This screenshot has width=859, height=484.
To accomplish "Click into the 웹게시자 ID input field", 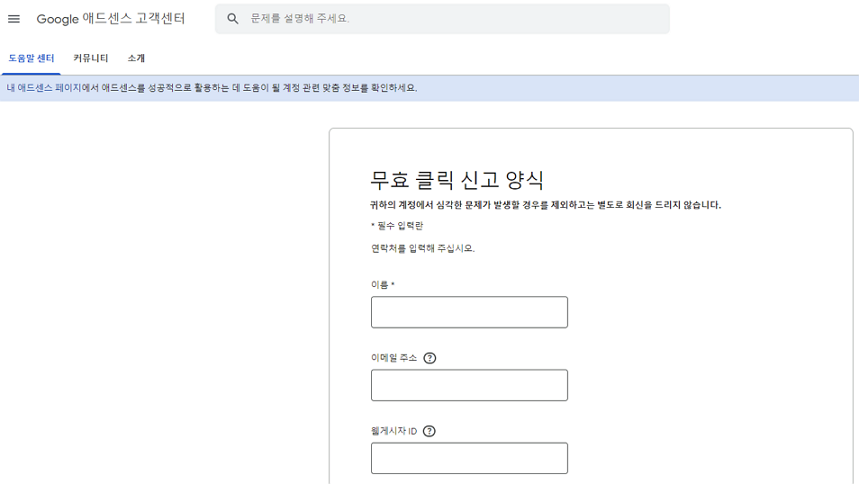I will coord(469,458).
